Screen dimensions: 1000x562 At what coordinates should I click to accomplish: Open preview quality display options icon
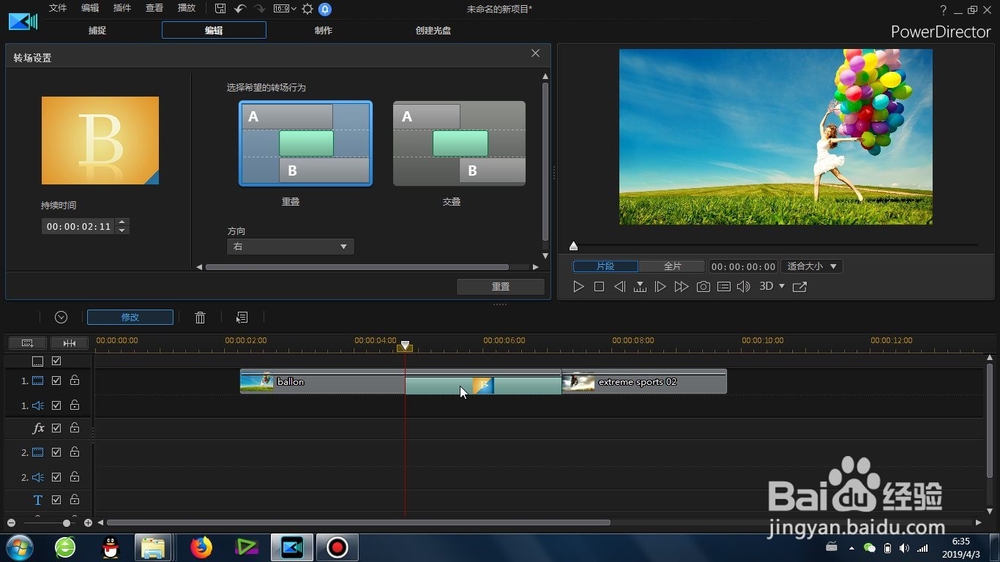[x=724, y=286]
